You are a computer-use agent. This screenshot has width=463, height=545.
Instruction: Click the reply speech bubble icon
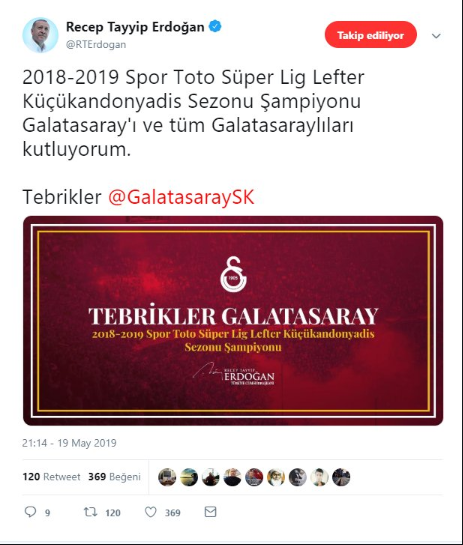(30, 512)
